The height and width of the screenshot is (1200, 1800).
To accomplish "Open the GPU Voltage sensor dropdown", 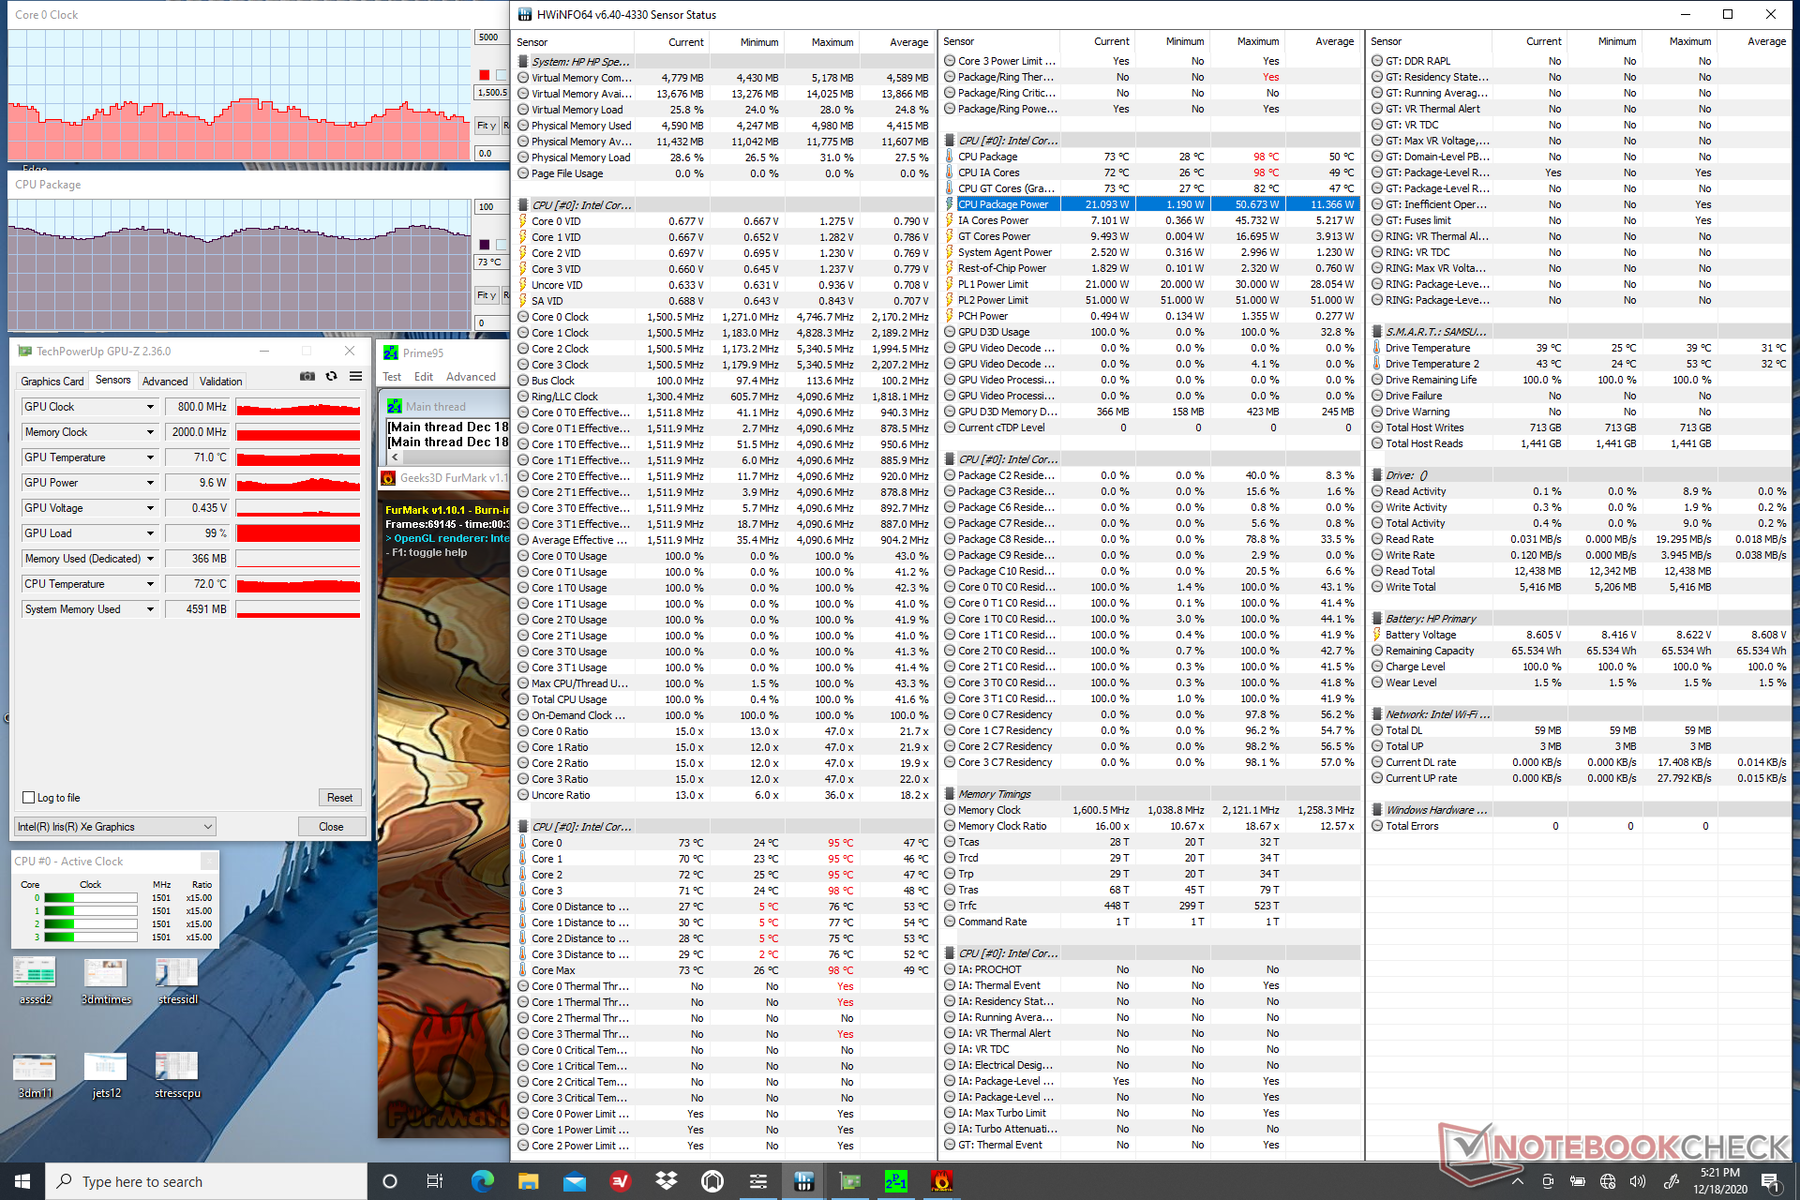I will (150, 508).
